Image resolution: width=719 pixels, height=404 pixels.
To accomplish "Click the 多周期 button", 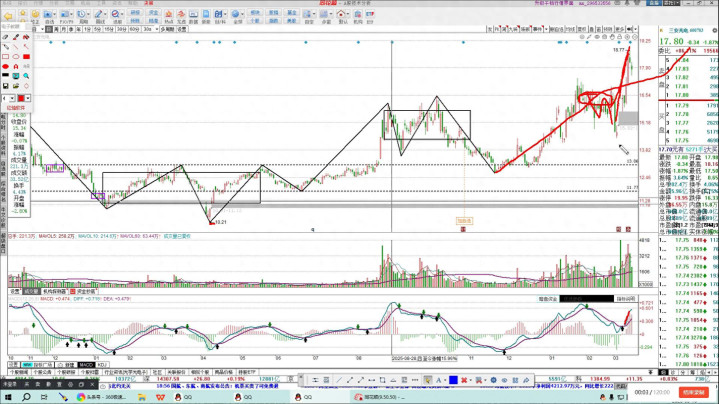I will coord(169,29).
